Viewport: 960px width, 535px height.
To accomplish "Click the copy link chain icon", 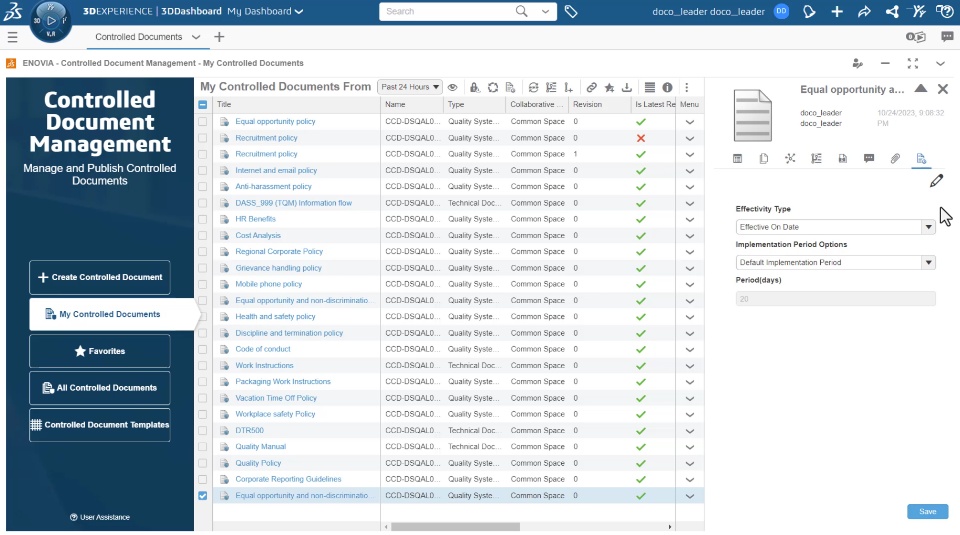I will coord(591,88).
